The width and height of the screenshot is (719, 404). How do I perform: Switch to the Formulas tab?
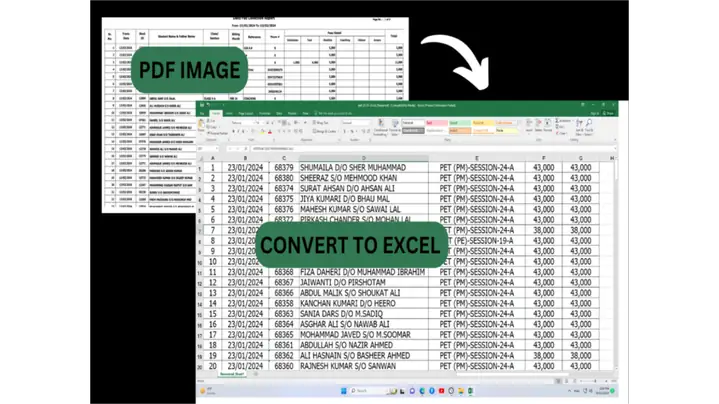click(x=265, y=113)
